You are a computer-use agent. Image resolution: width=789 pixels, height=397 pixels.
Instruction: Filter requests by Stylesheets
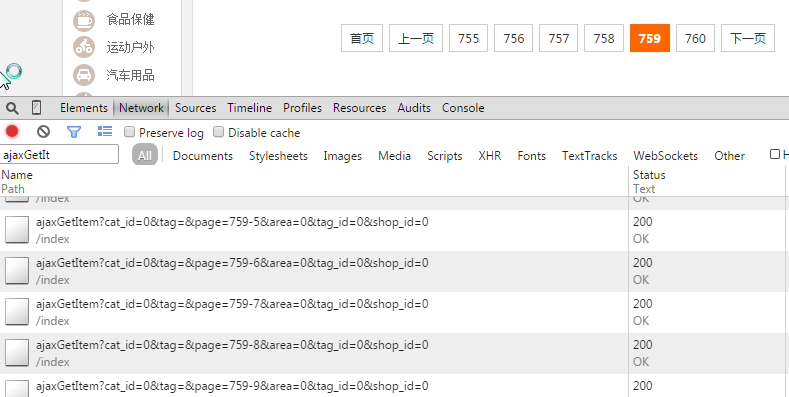(278, 156)
